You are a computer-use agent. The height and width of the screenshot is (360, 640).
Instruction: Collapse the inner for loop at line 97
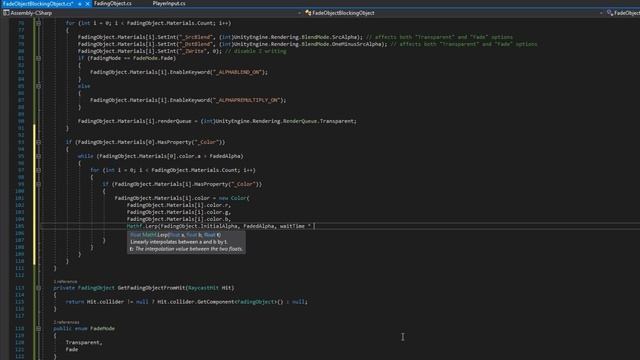[38, 170]
